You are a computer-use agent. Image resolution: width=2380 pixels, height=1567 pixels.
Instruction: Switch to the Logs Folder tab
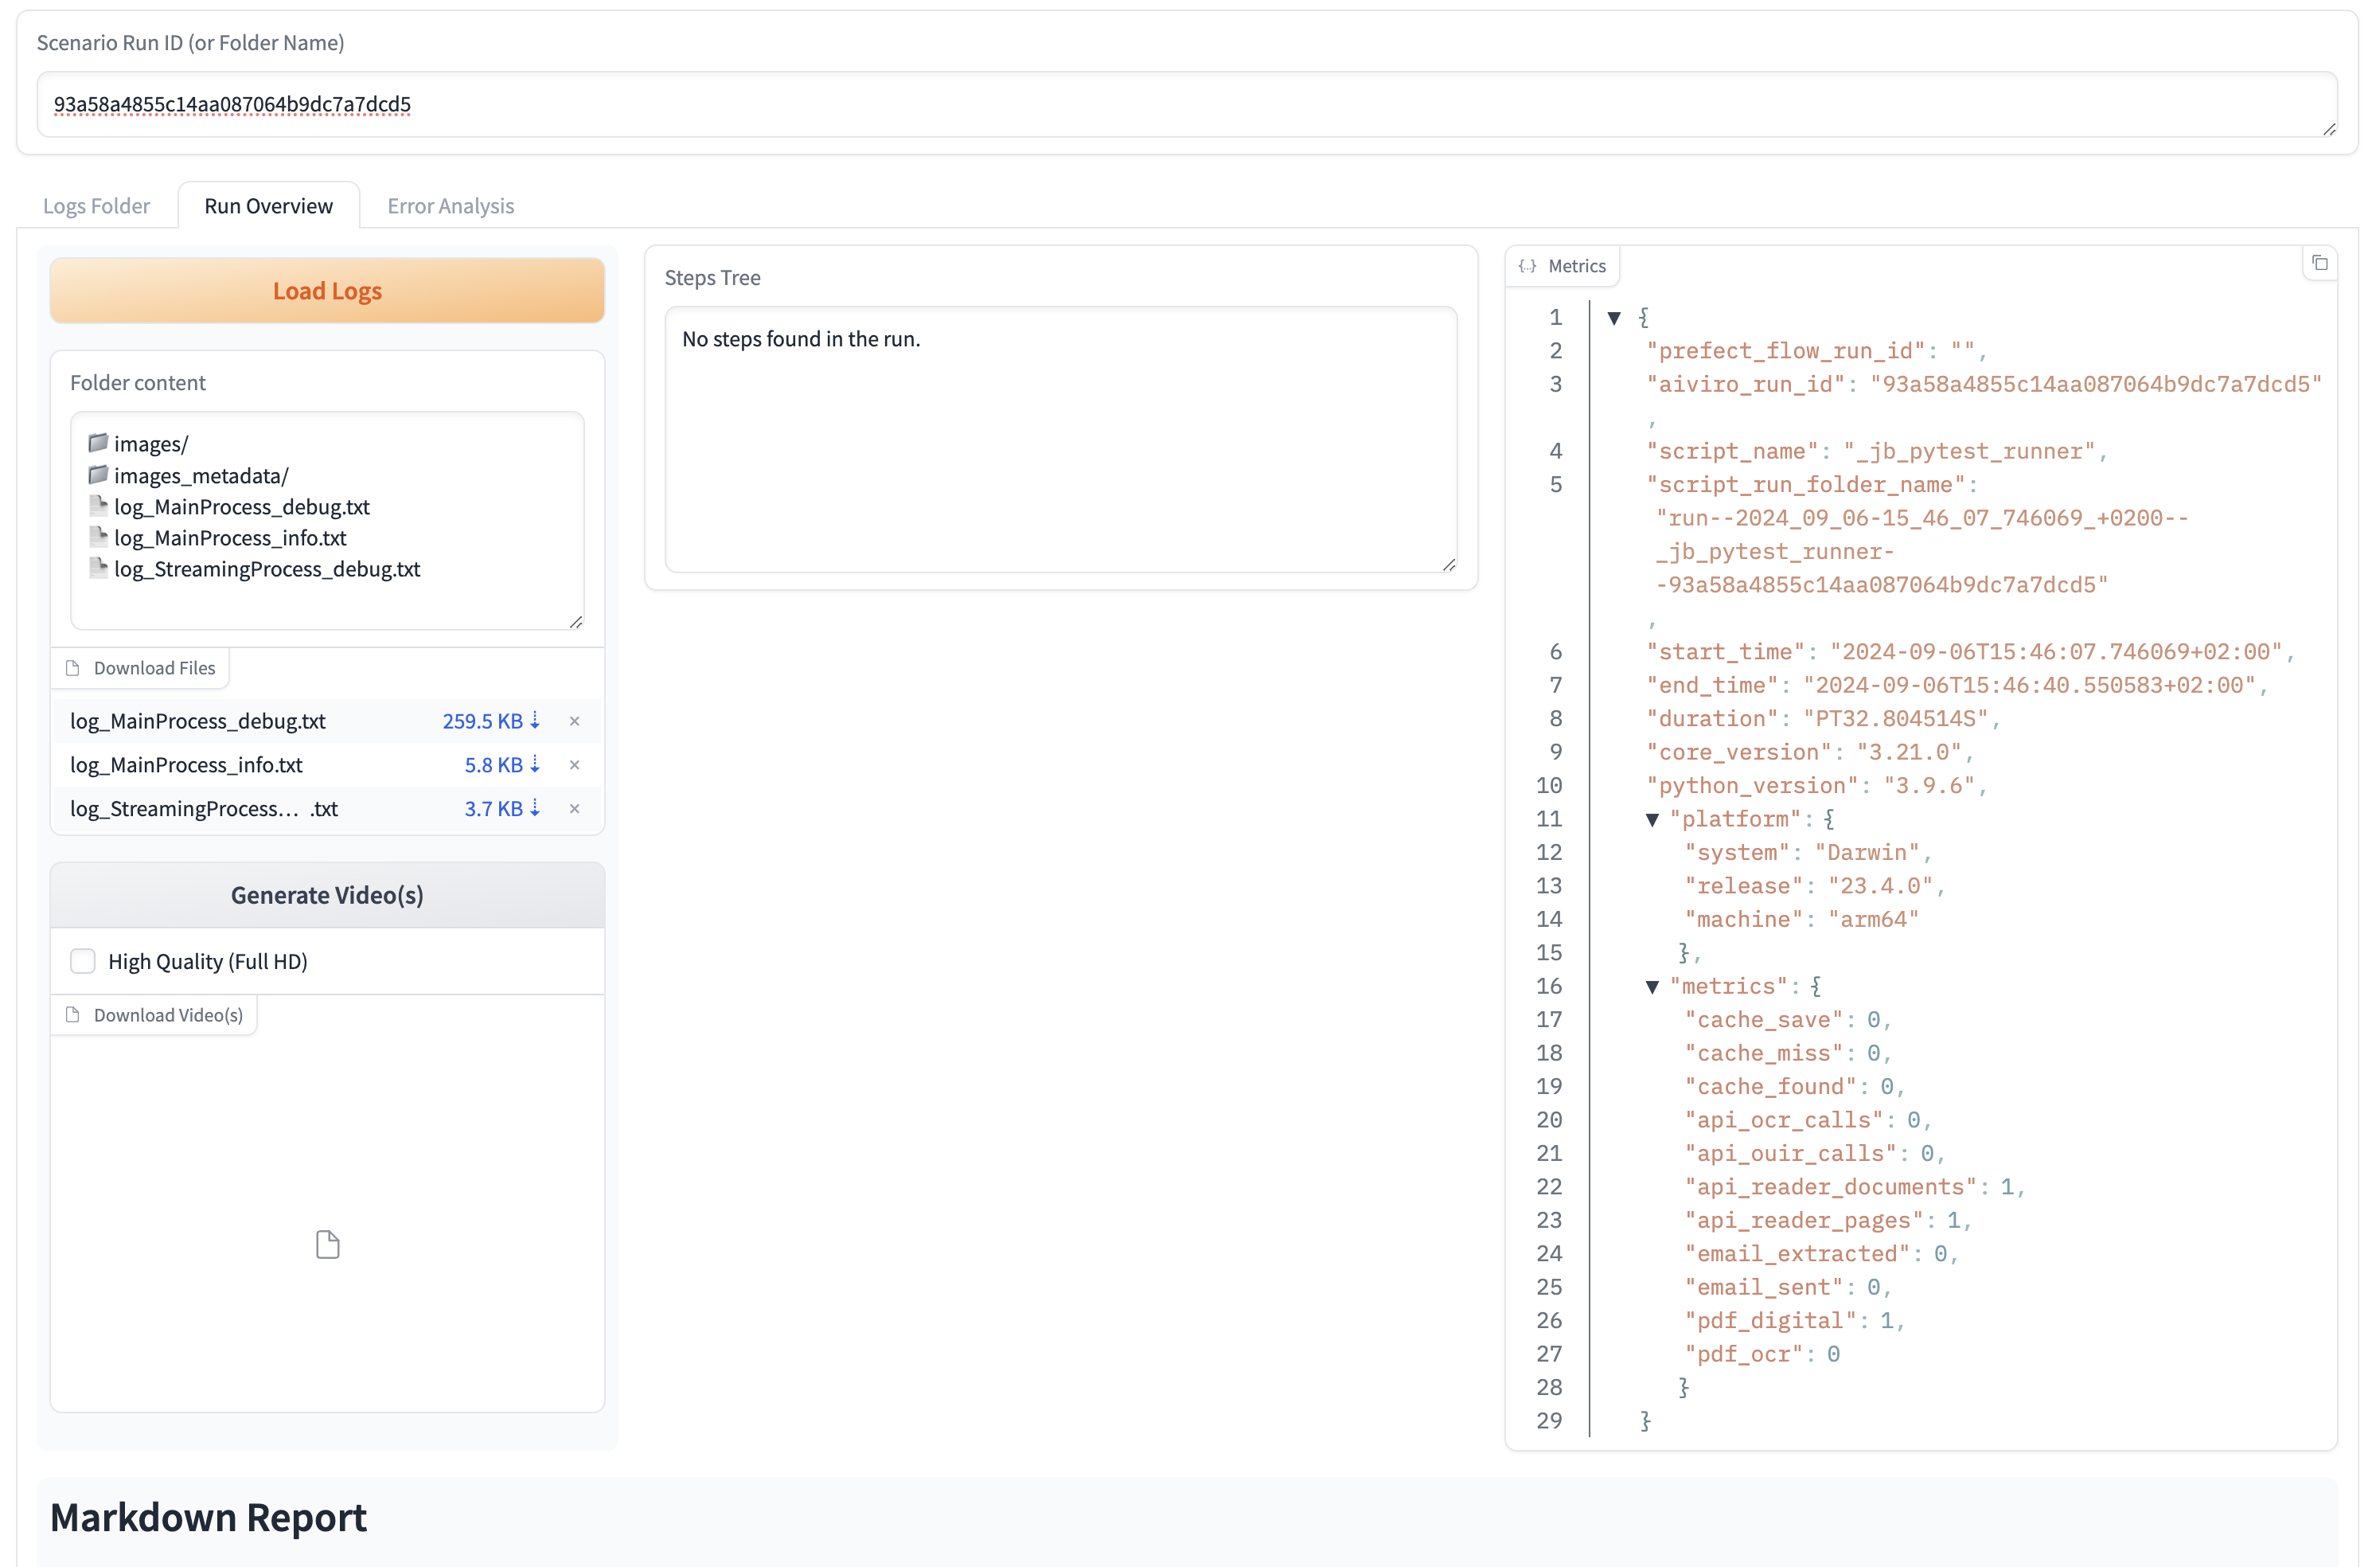point(96,206)
